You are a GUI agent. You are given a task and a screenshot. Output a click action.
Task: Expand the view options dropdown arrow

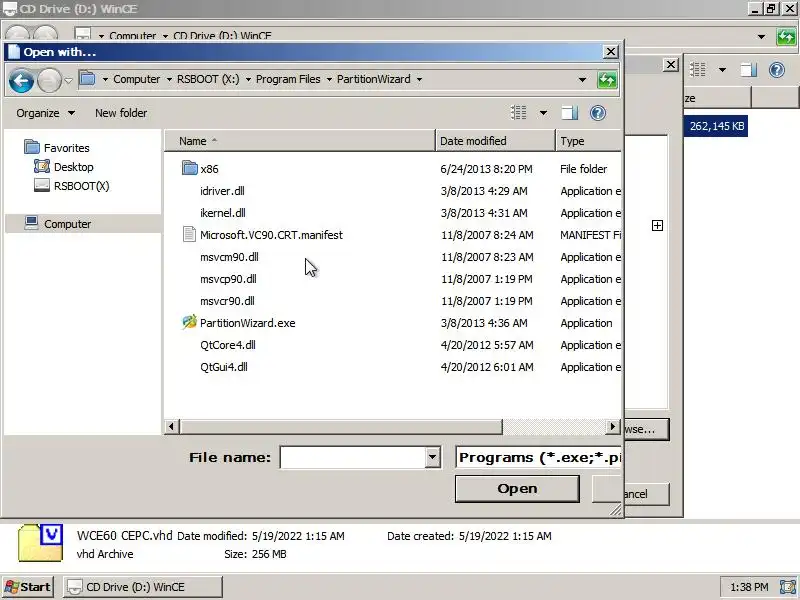[543, 113]
